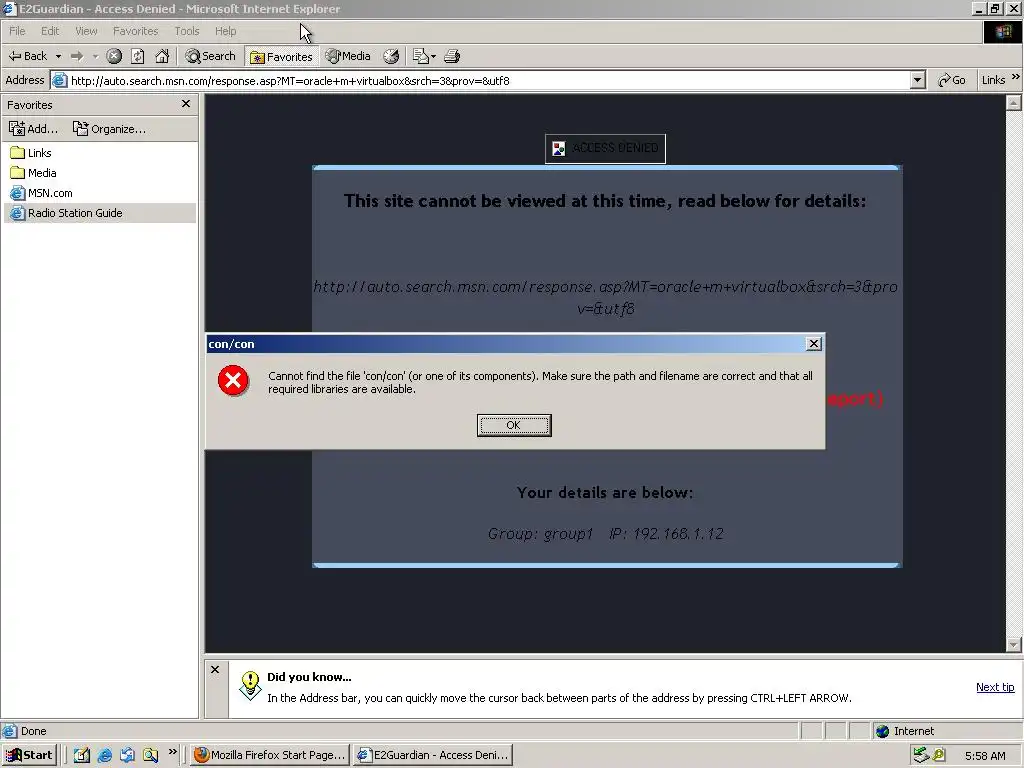Expand the Address bar dropdown arrow

pos(918,80)
